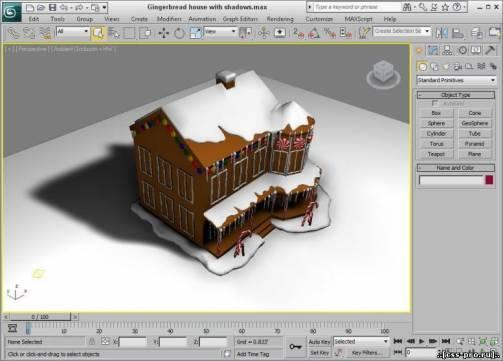Open the Select by Name dialog

114,33
